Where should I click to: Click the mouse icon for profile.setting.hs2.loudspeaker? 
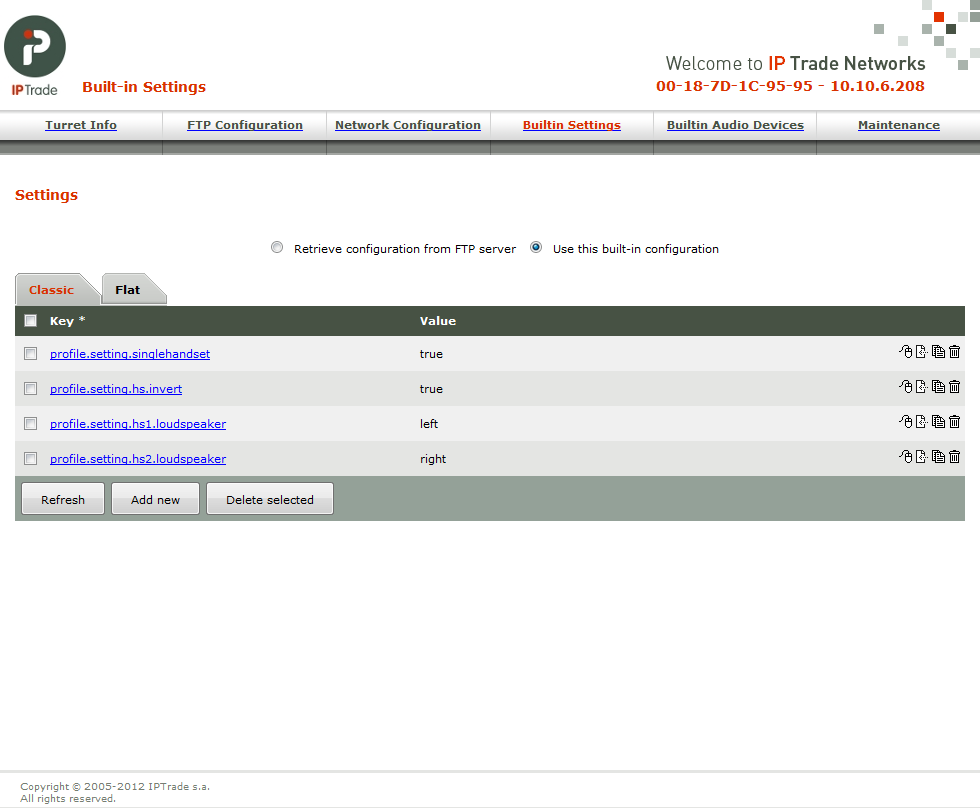click(906, 457)
